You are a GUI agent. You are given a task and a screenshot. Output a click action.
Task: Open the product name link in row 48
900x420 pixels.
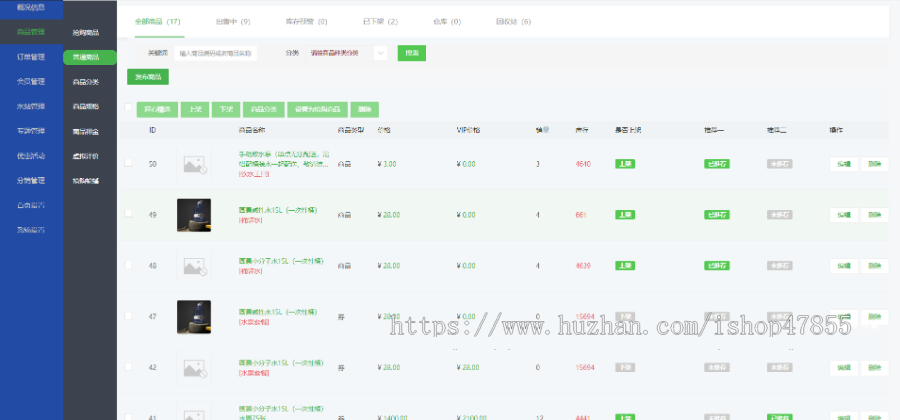click(281, 261)
